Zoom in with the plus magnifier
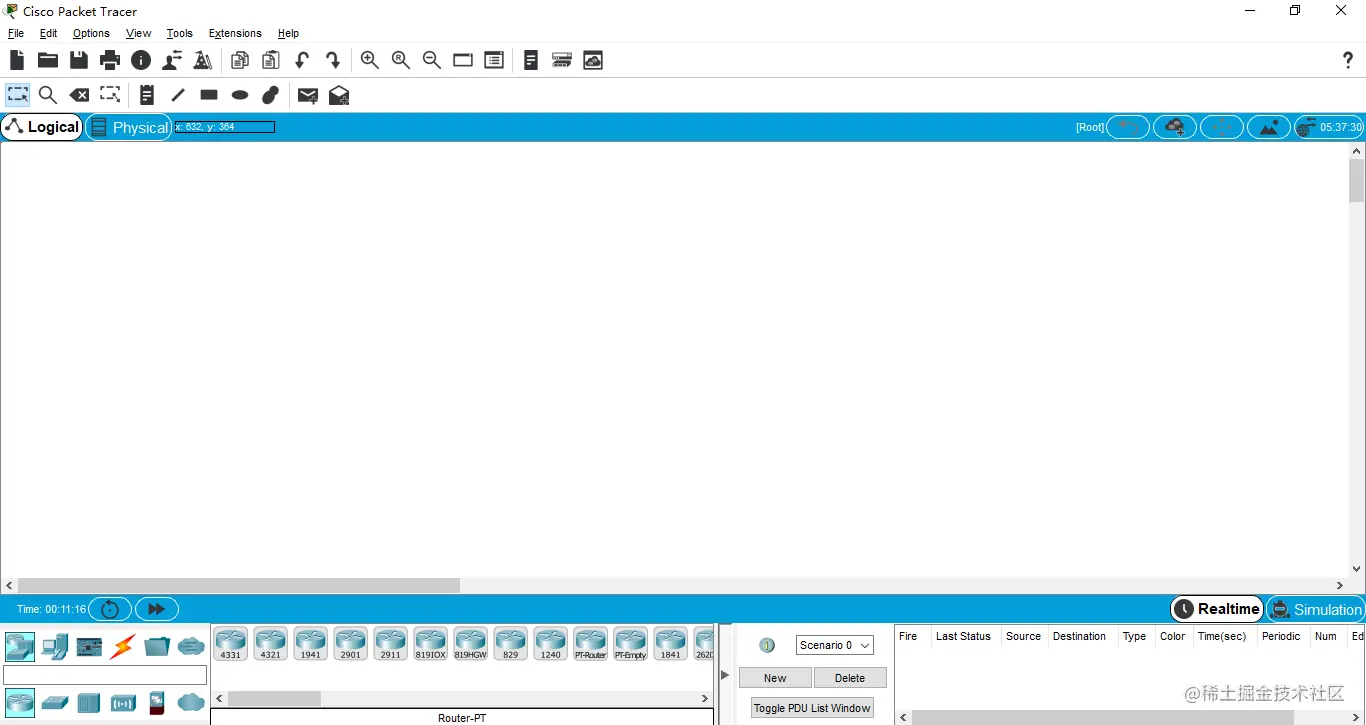The width and height of the screenshot is (1366, 725). point(370,60)
